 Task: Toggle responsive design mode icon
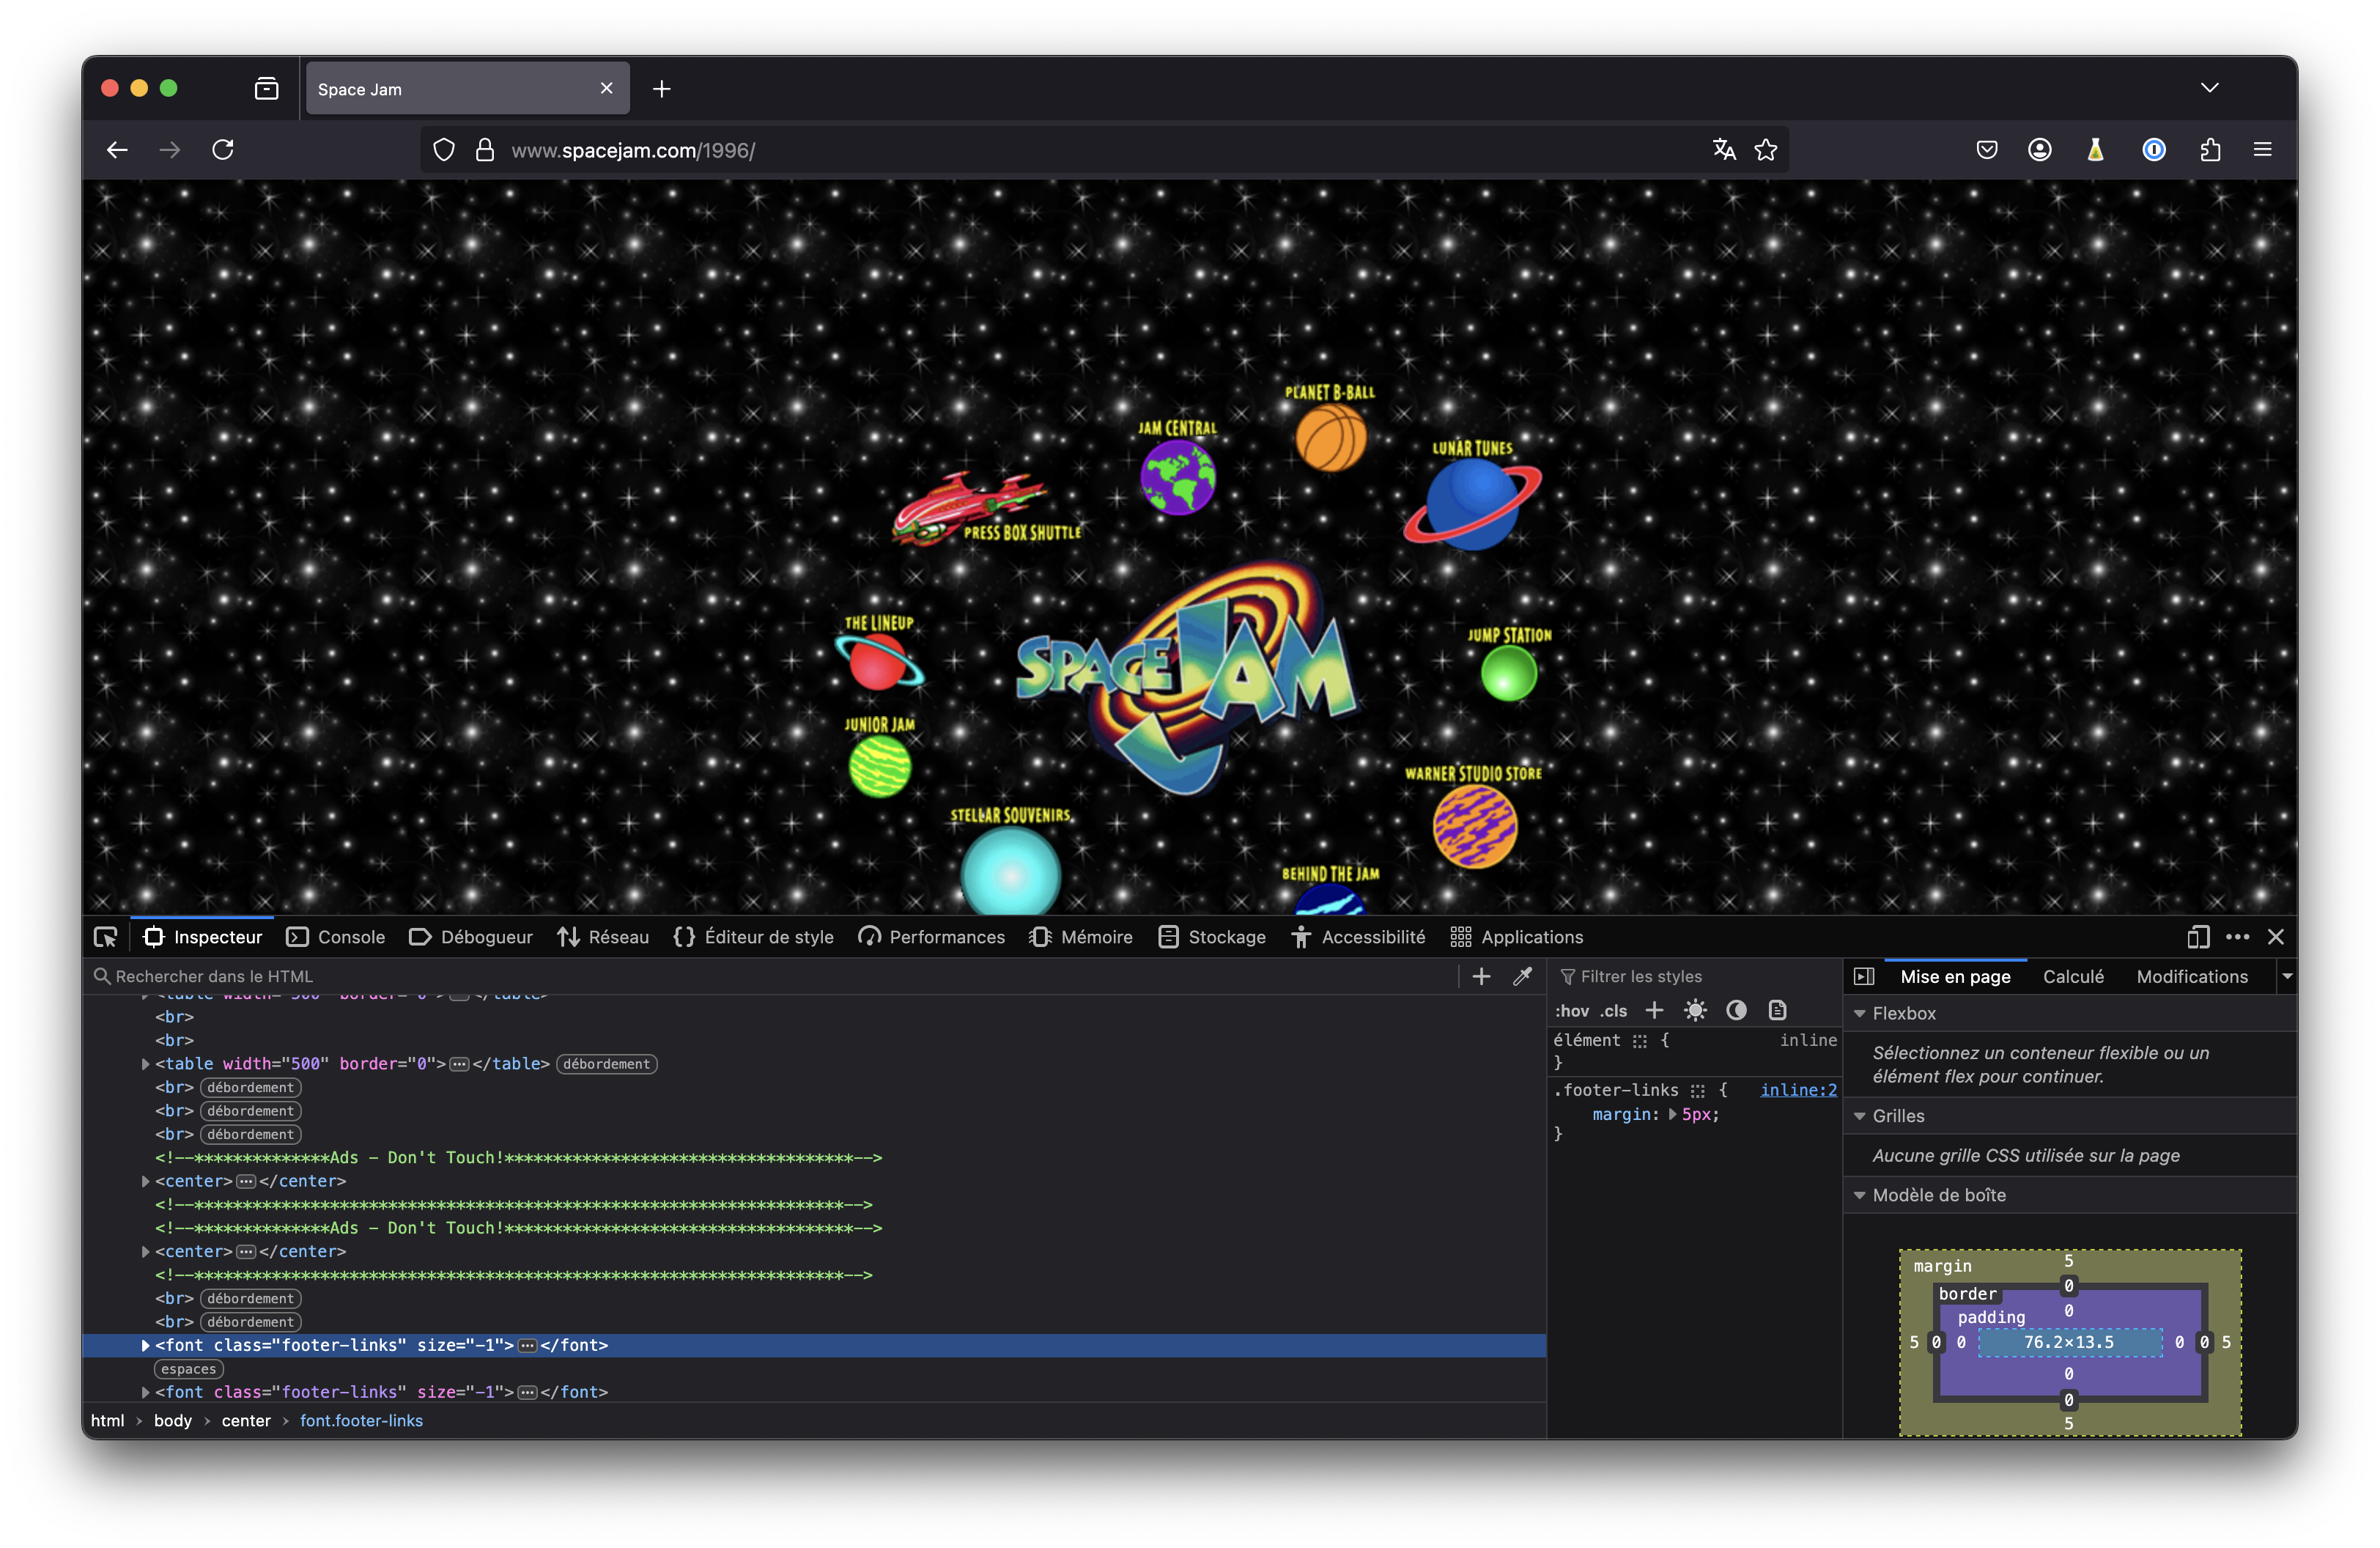(2198, 937)
